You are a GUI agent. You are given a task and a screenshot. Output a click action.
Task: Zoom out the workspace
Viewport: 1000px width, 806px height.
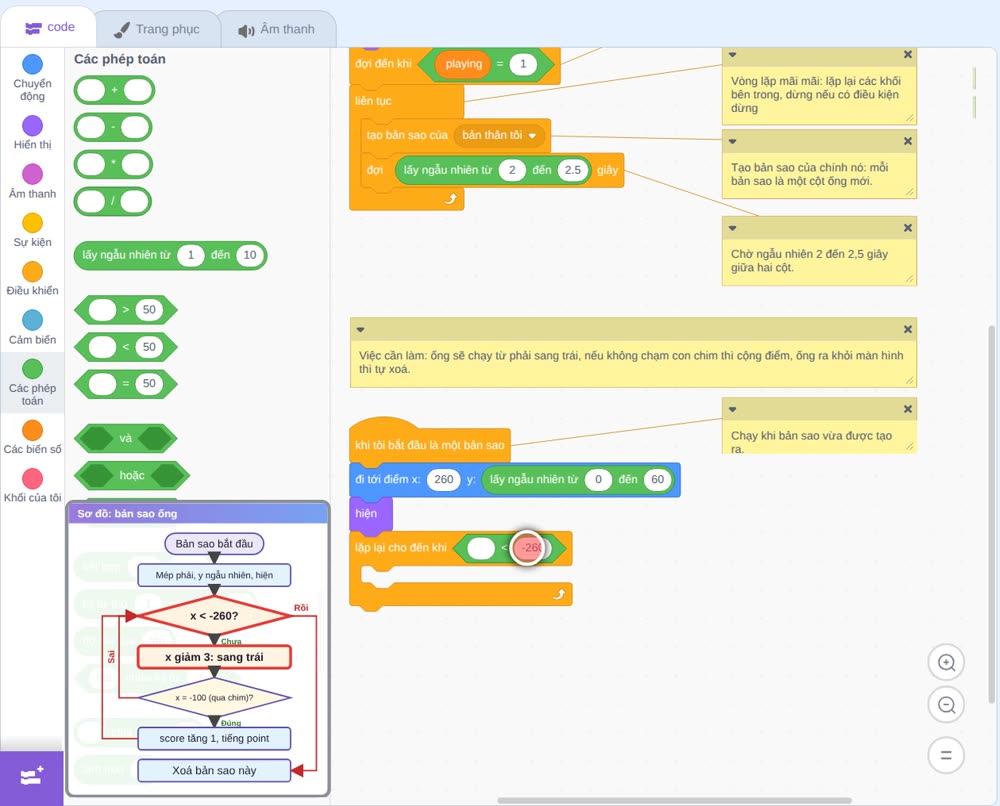click(x=946, y=705)
